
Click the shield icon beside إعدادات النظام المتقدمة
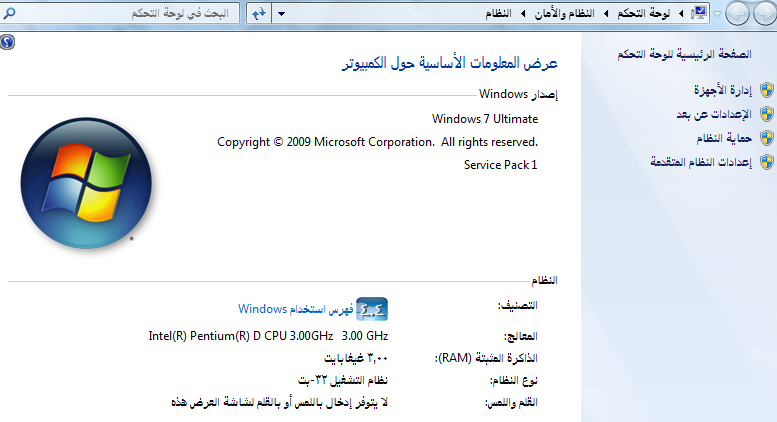(x=767, y=162)
